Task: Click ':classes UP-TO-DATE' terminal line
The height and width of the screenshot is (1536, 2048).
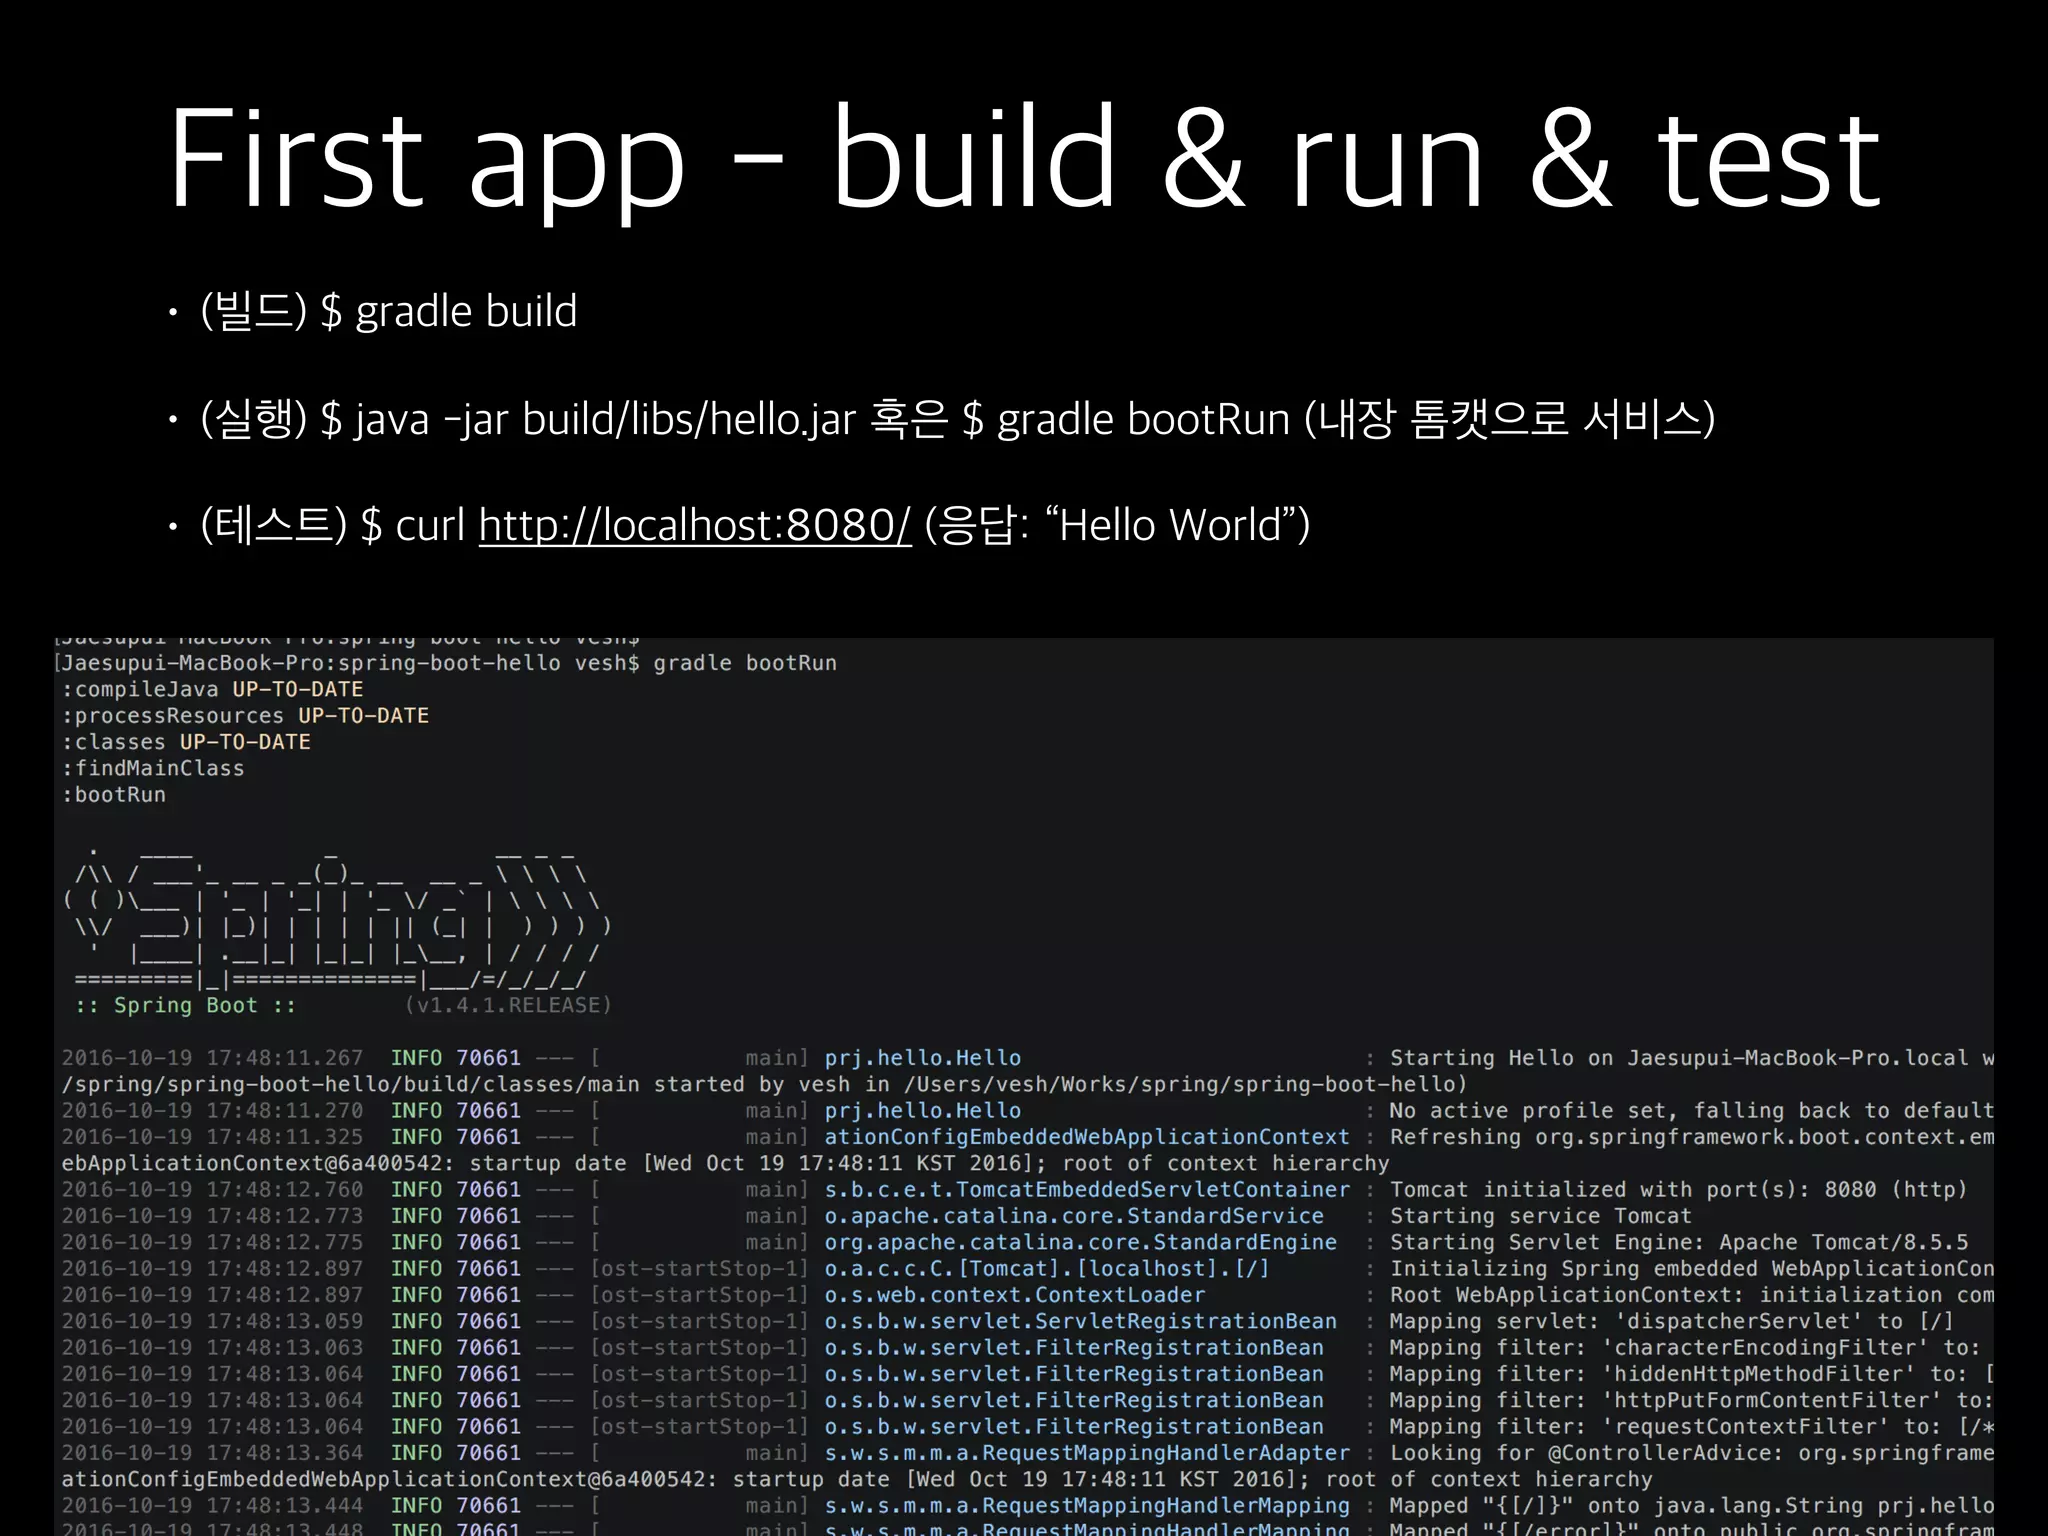Action: (x=186, y=742)
